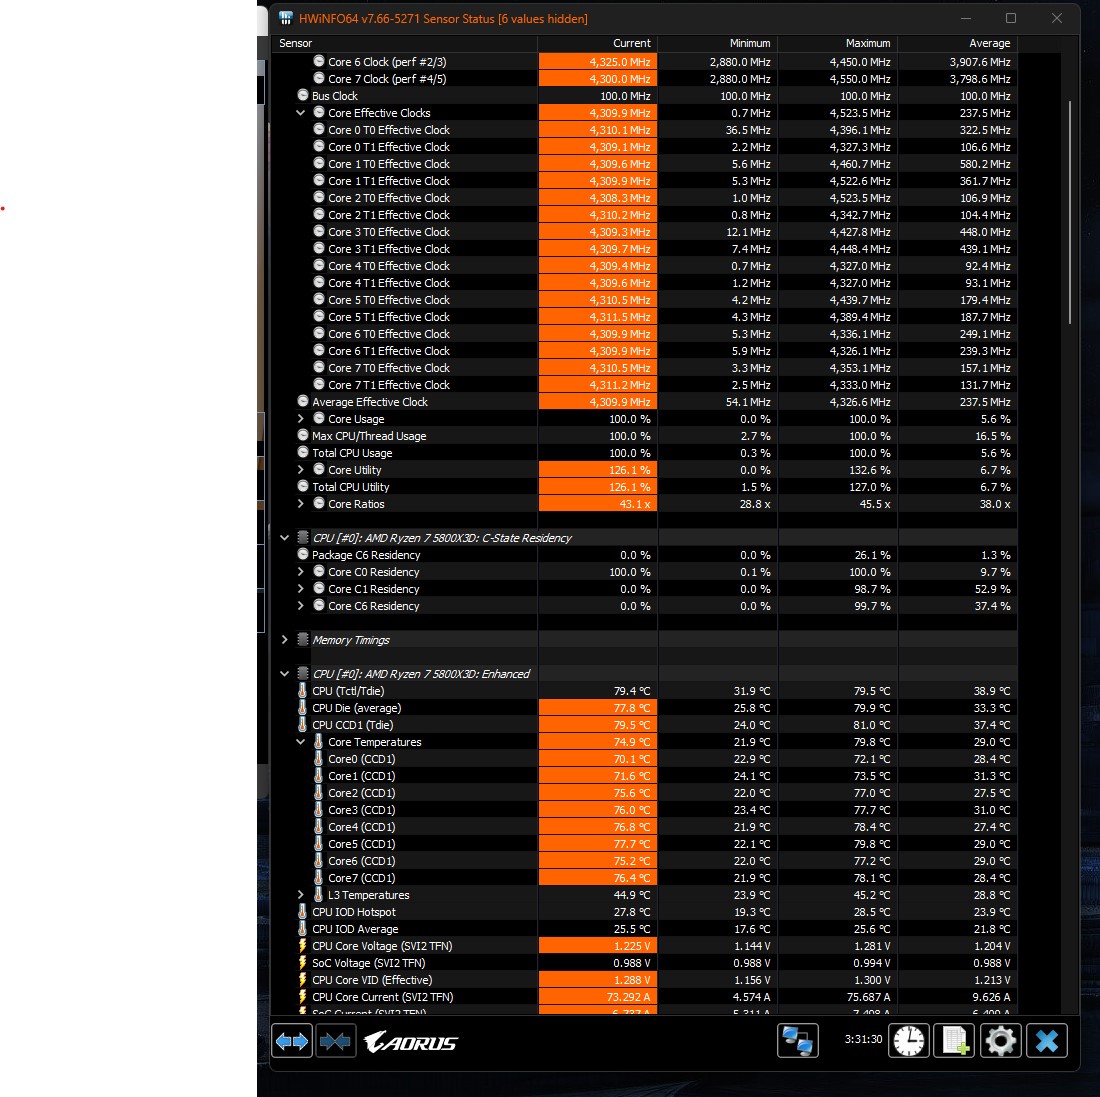Select the Core 0 T0 Effective Clock row

(x=644, y=130)
